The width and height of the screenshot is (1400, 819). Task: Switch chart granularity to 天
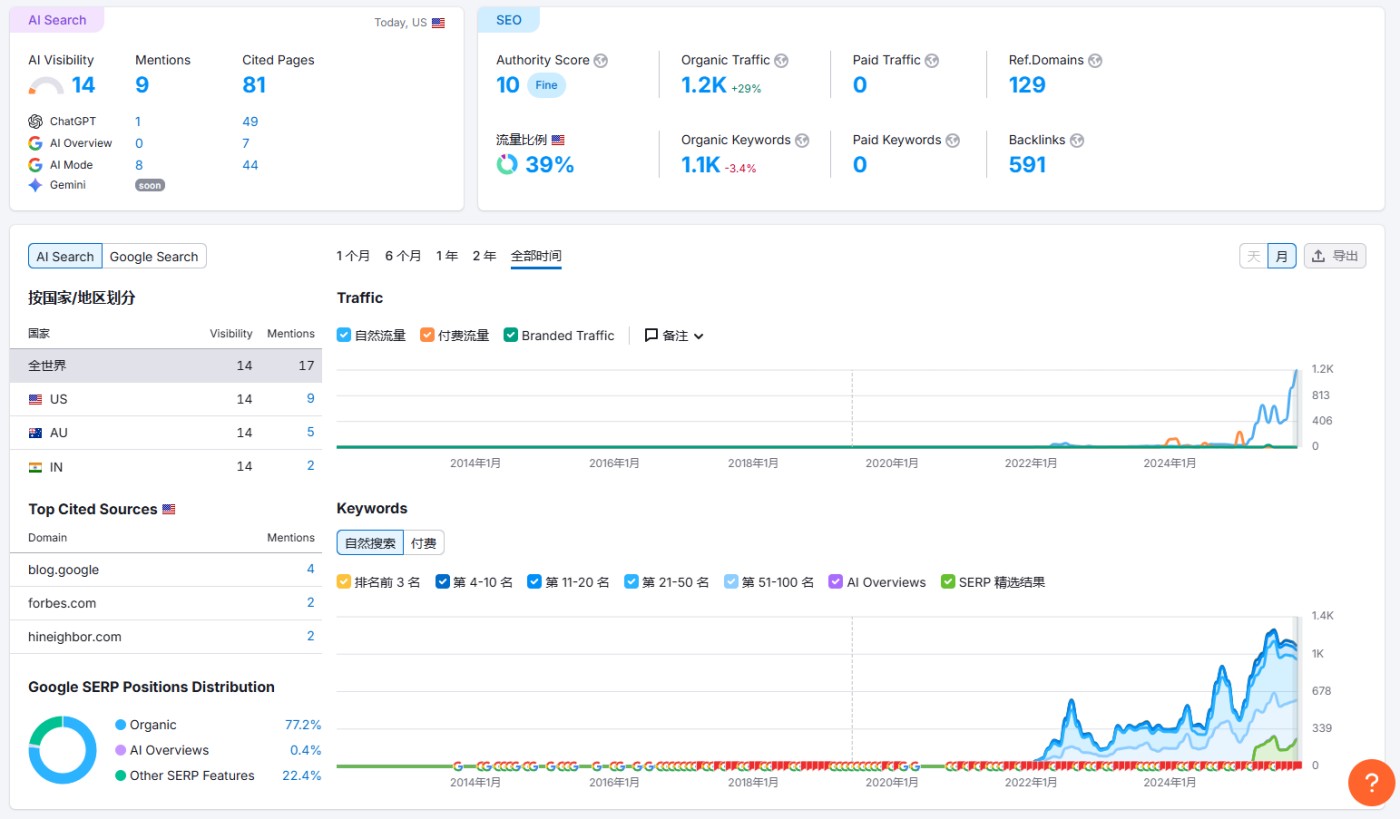(x=1253, y=256)
